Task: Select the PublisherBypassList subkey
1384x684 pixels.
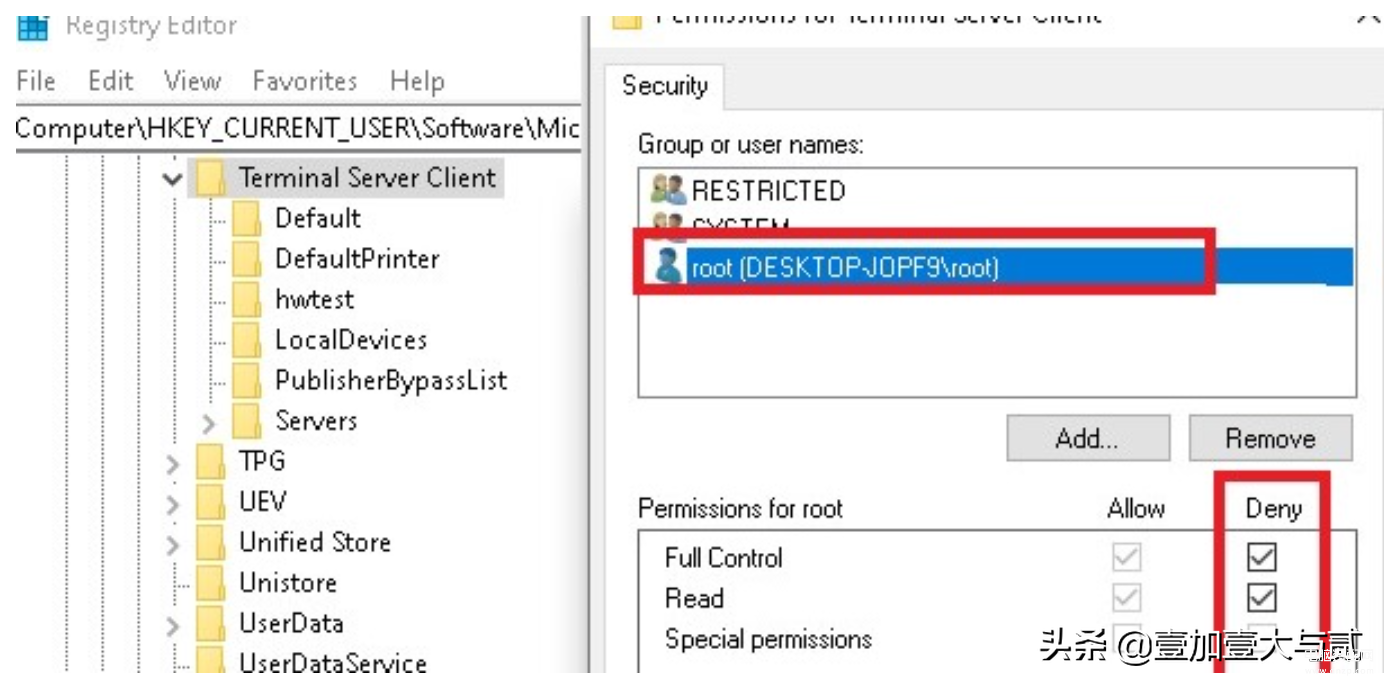Action: coord(391,380)
